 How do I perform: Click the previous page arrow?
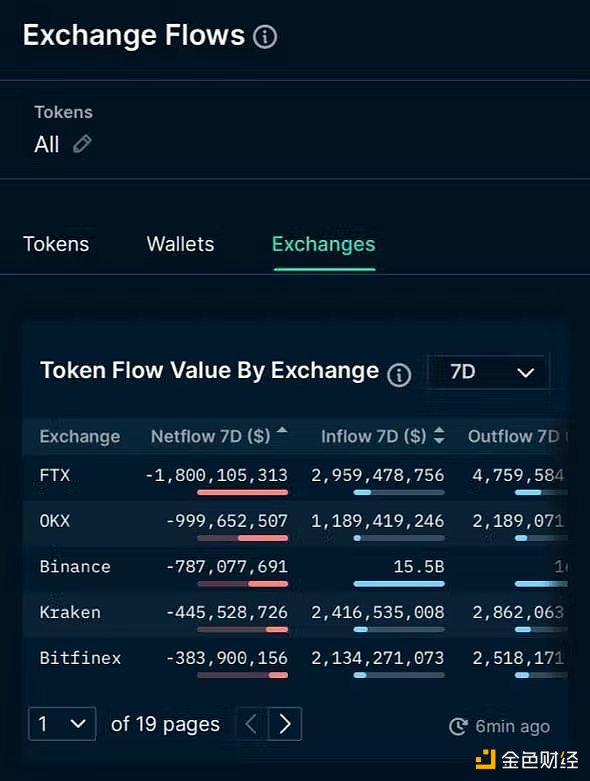[x=251, y=724]
